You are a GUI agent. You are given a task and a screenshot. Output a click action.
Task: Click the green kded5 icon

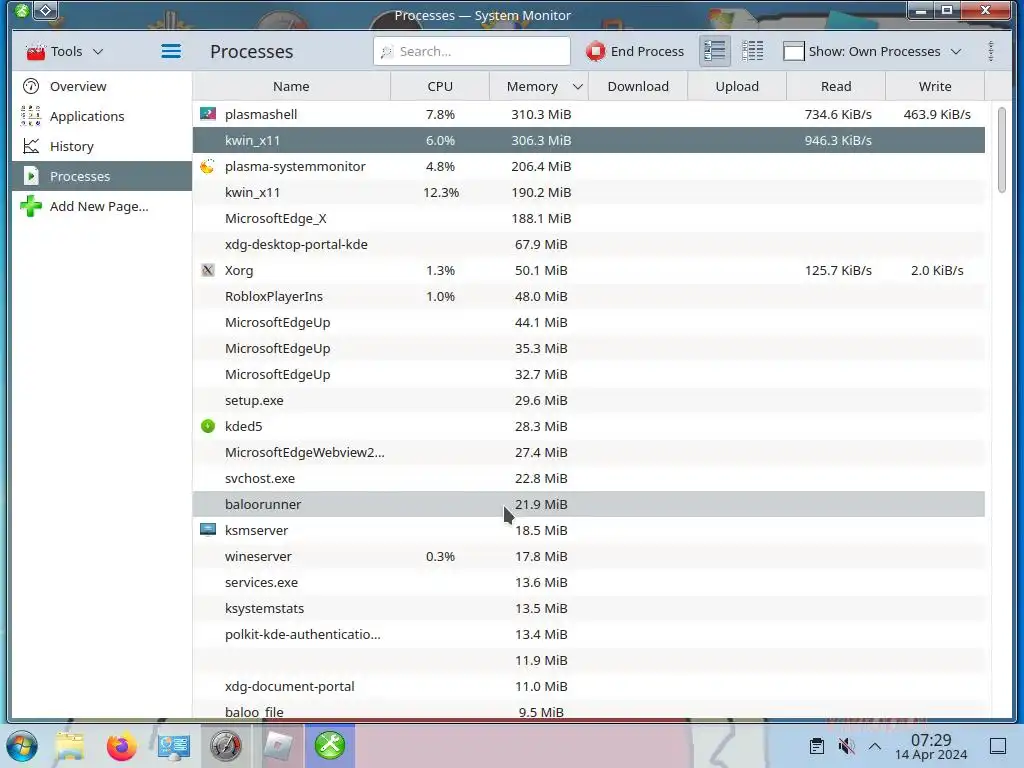[208, 426]
